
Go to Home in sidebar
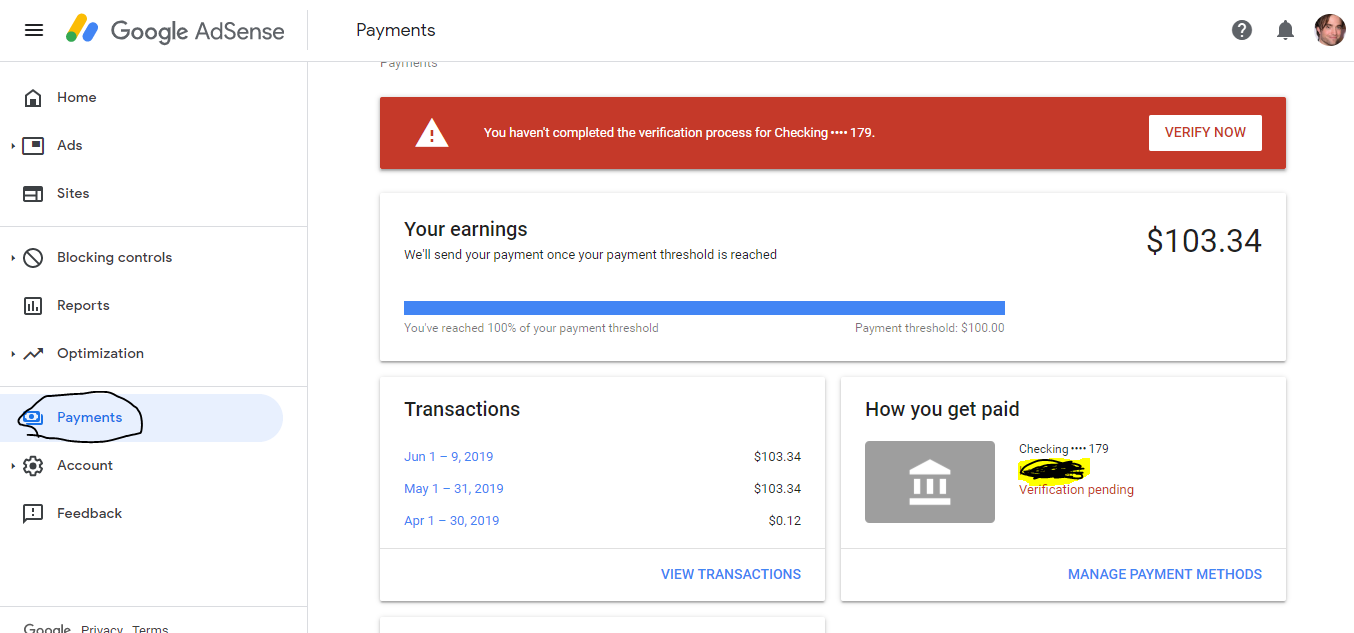click(77, 97)
